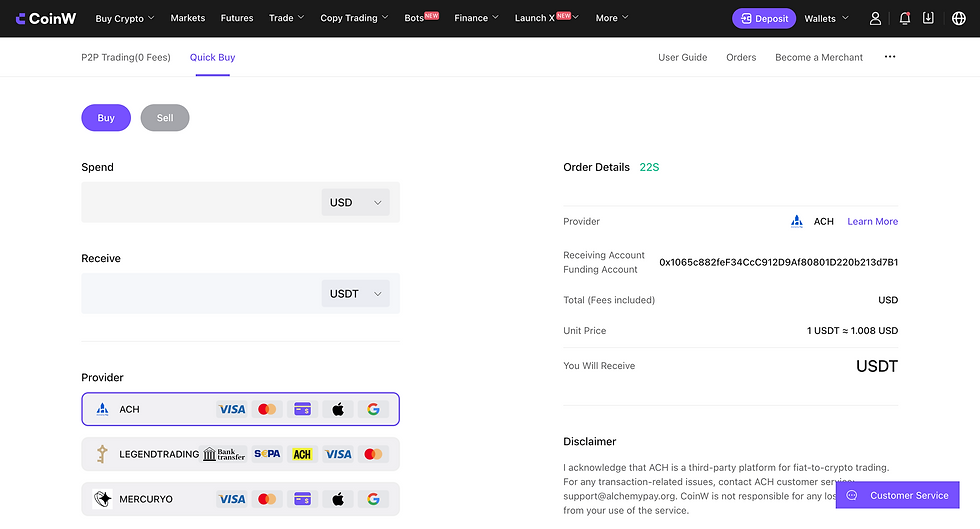Switch to Sell mode
The width and height of the screenshot is (980, 529).
tap(165, 118)
